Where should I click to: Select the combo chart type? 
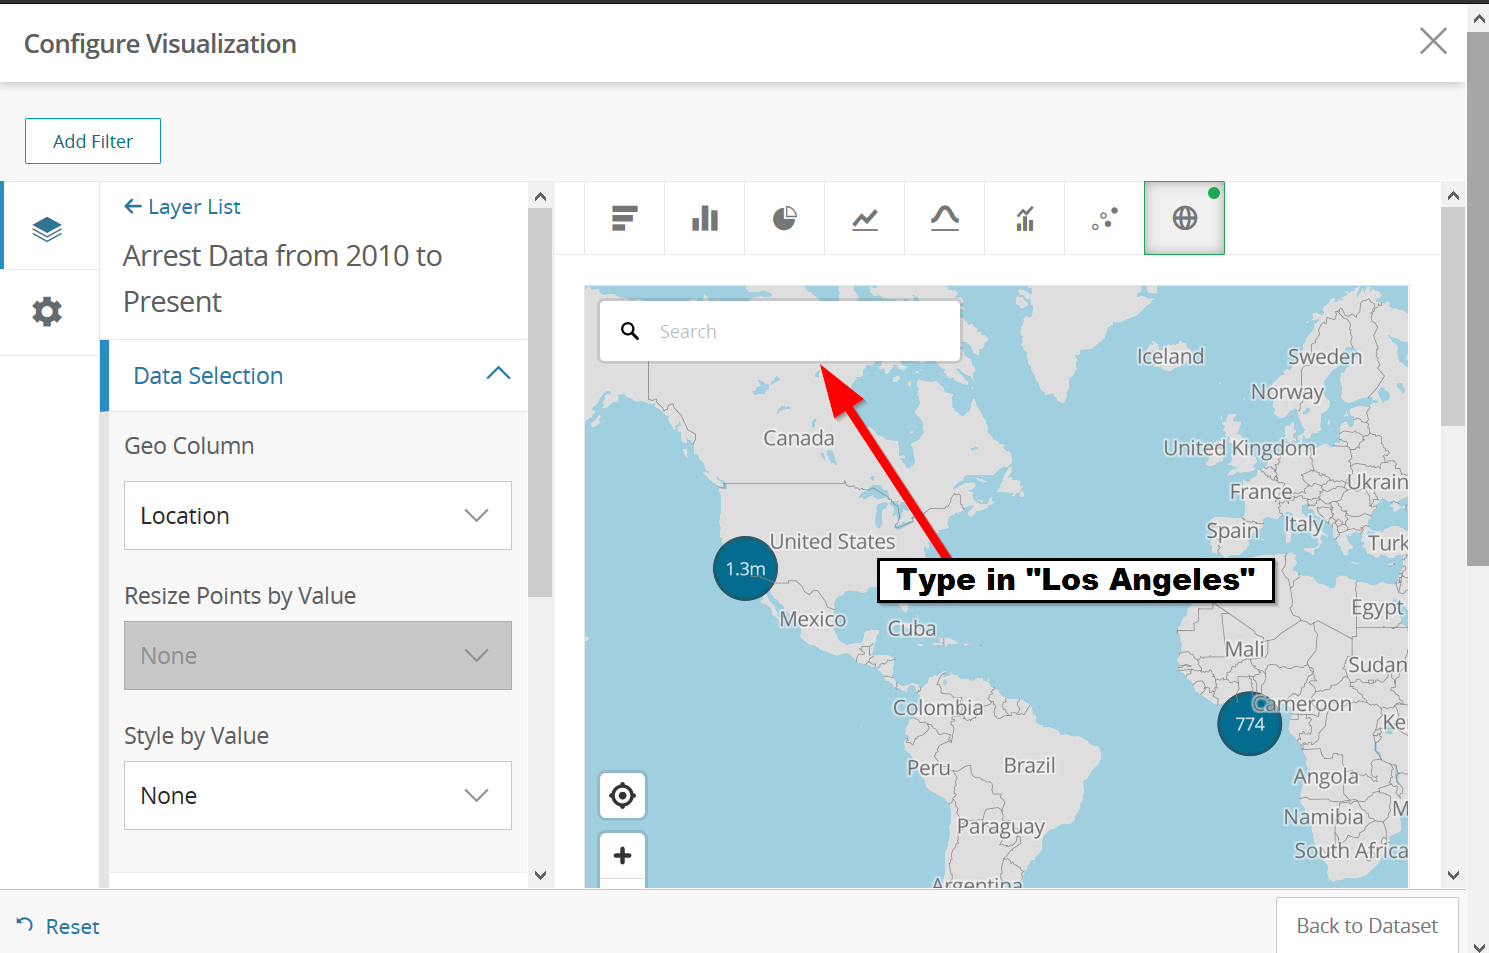coord(1024,218)
